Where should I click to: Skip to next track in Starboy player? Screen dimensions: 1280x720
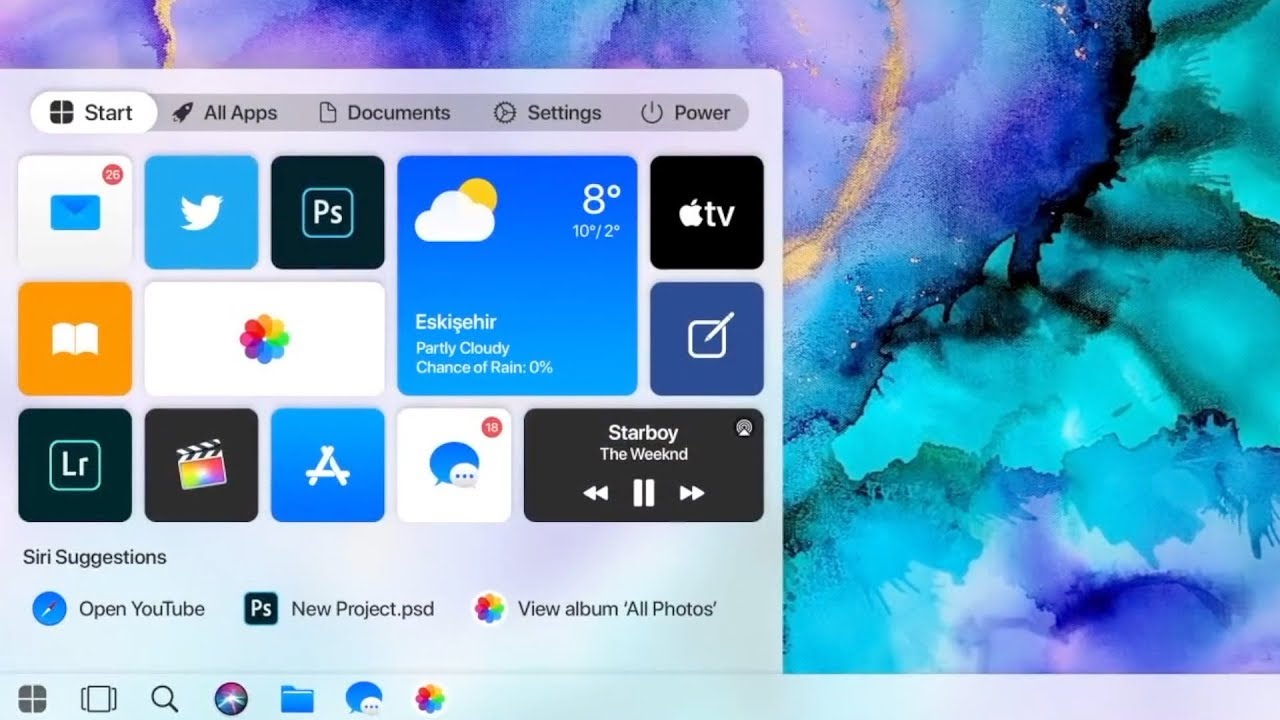pos(692,493)
